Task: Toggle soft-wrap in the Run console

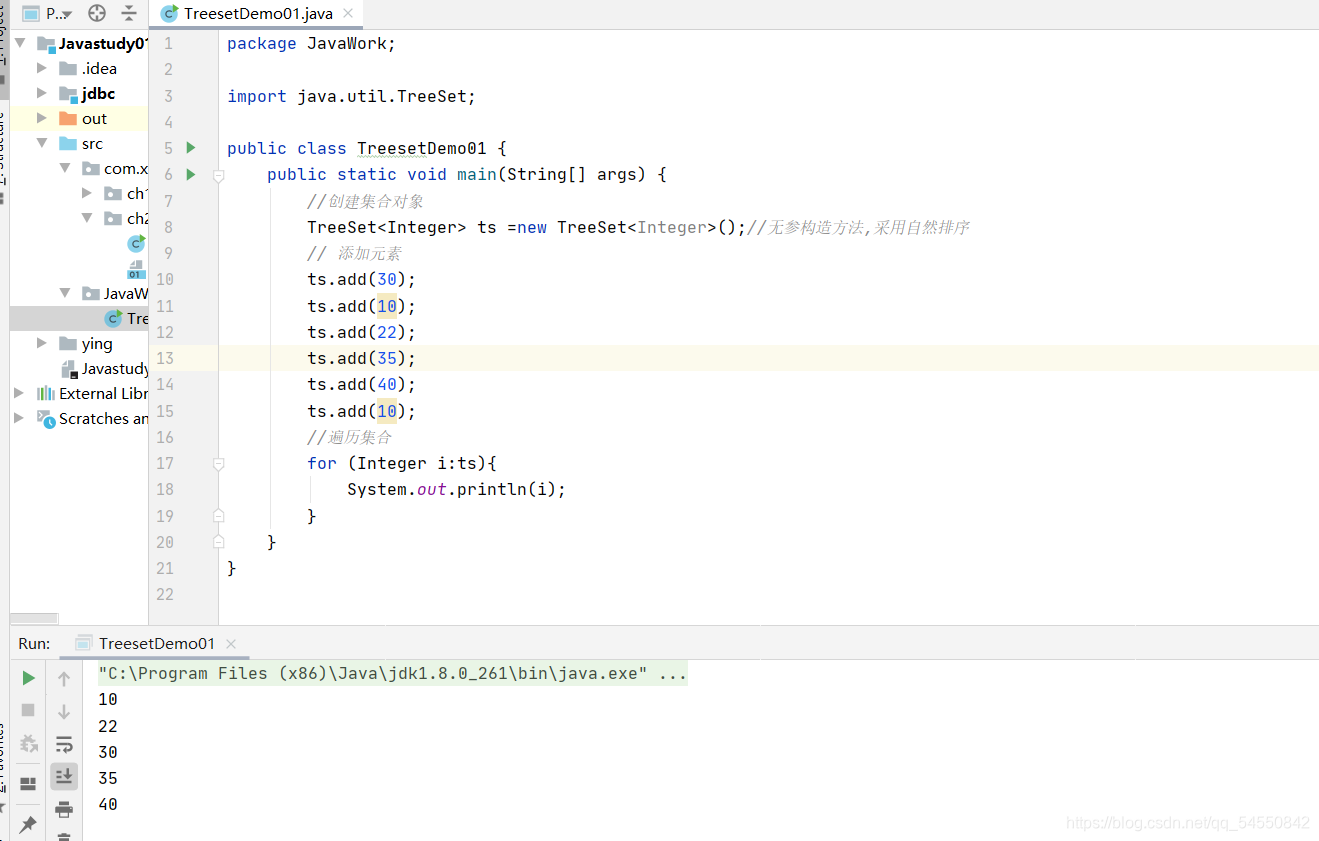Action: point(64,745)
